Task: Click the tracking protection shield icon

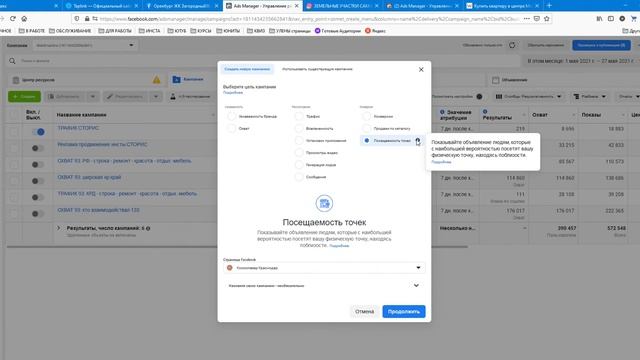Action: [77, 19]
